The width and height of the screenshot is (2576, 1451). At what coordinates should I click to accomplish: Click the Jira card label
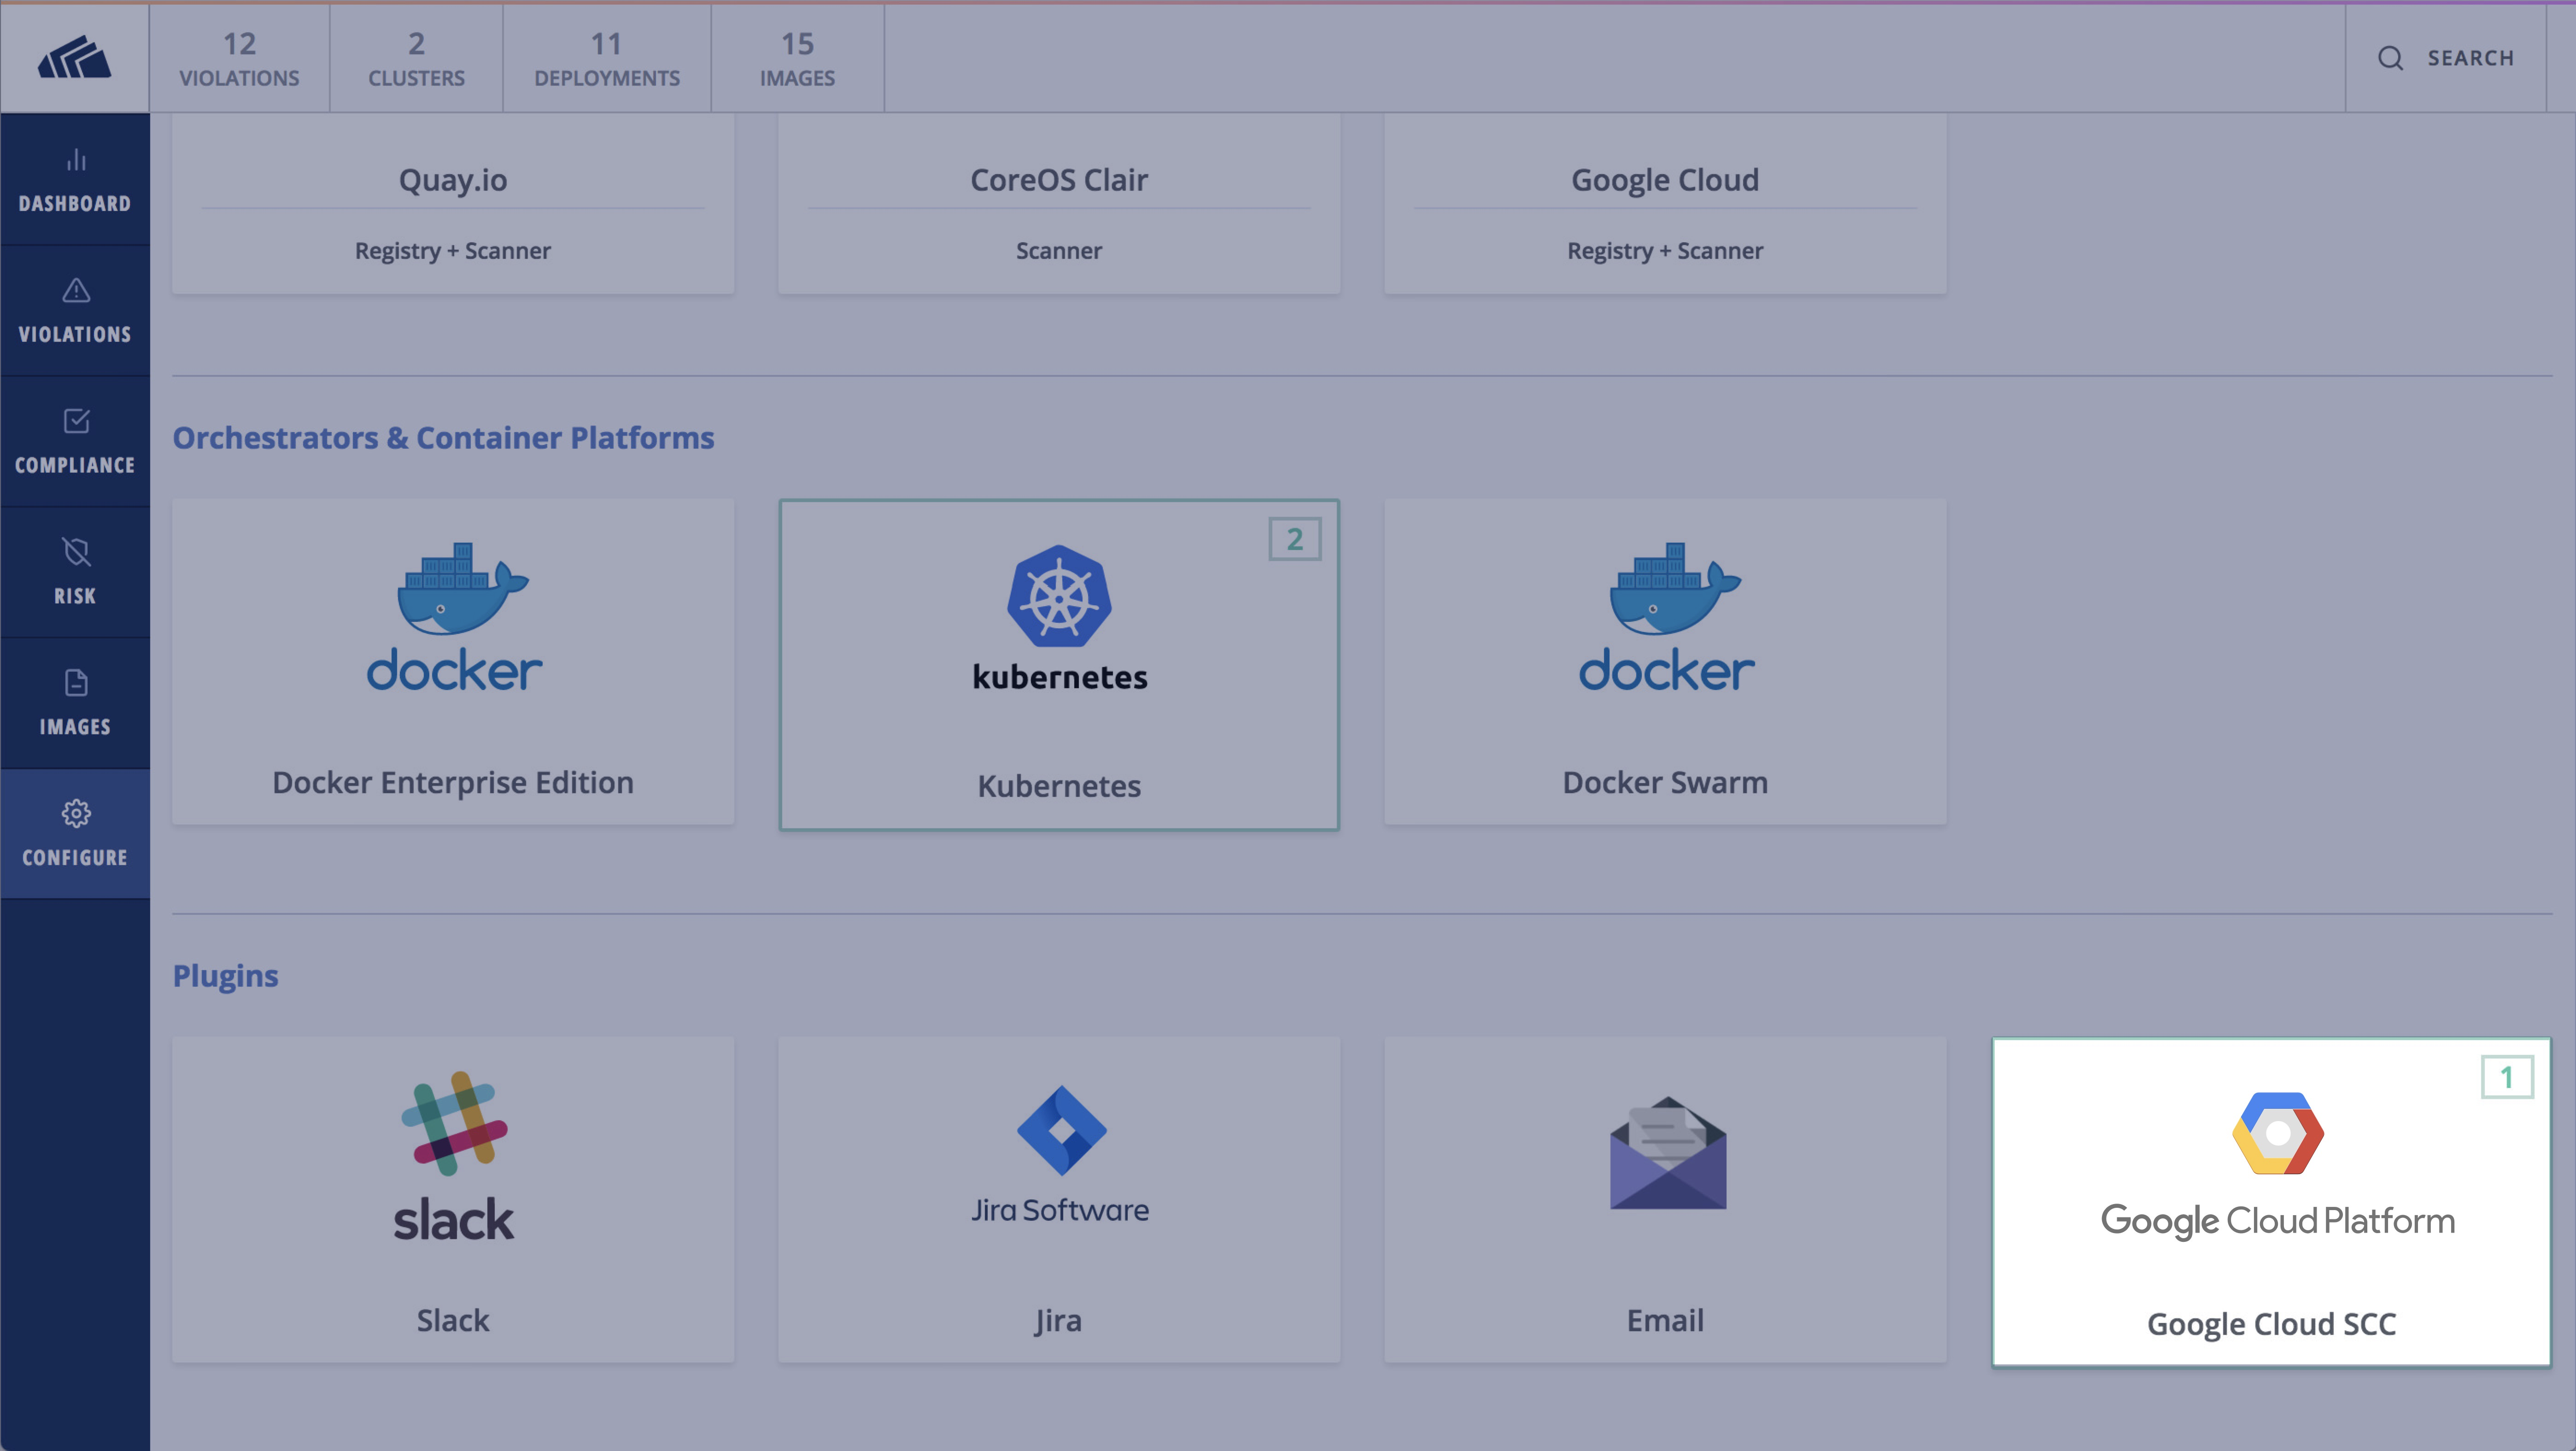pyautogui.click(x=1058, y=1320)
